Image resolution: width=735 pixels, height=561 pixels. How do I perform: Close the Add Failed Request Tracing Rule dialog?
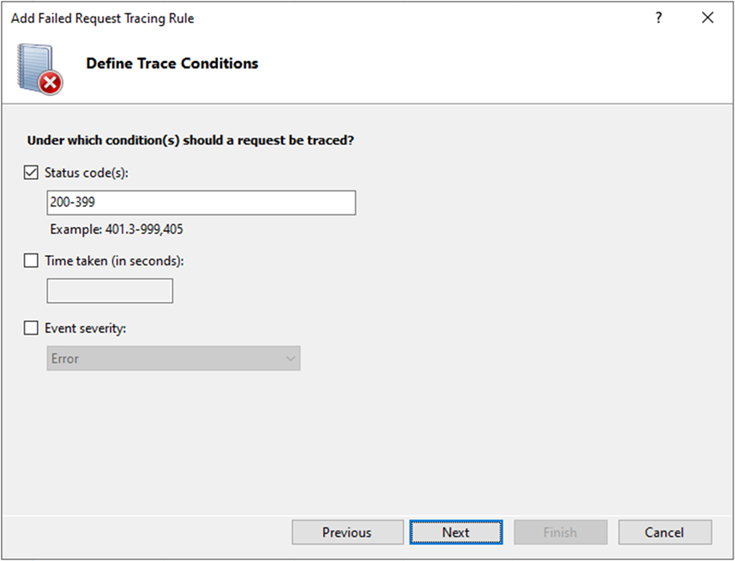pos(708,18)
